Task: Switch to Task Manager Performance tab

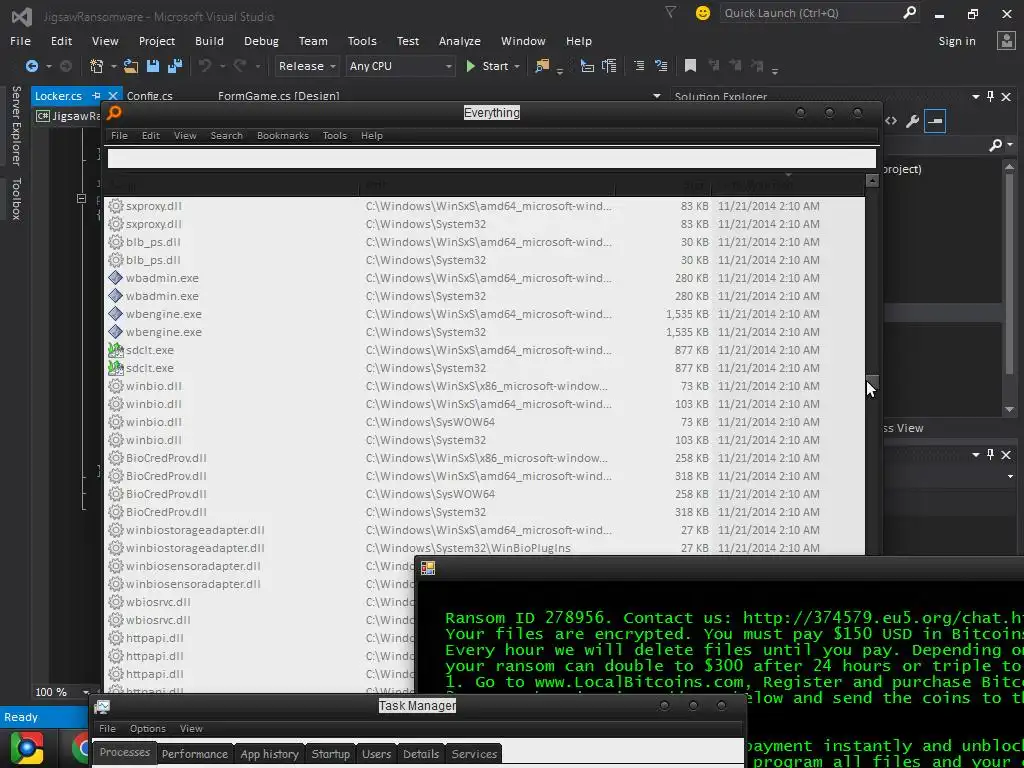Action: click(195, 754)
